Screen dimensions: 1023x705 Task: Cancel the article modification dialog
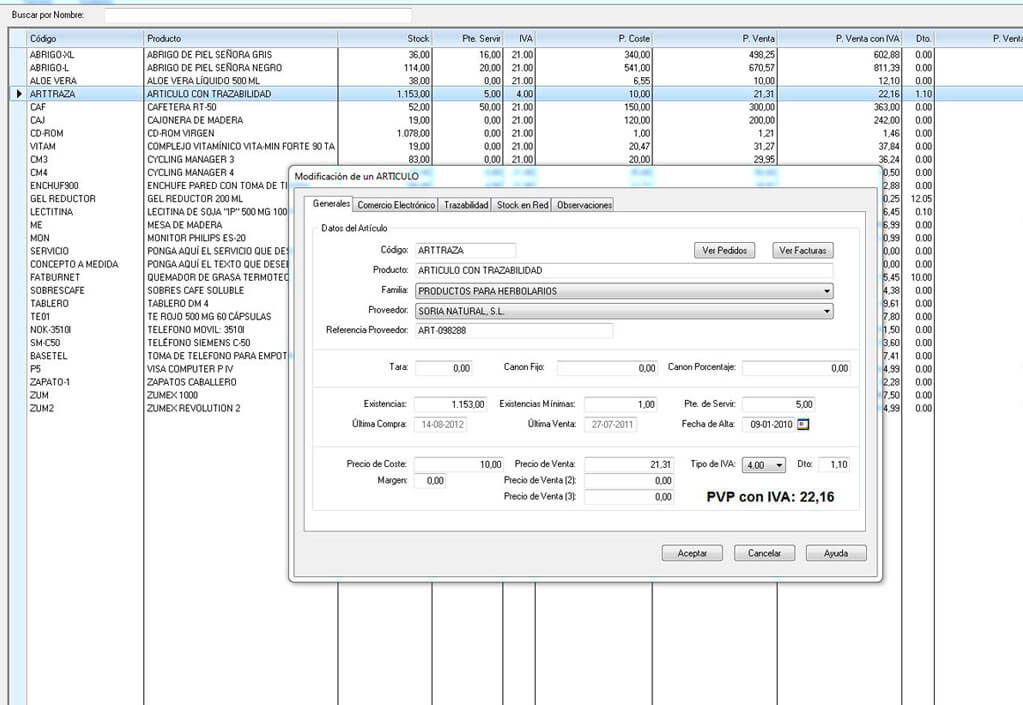tap(764, 553)
